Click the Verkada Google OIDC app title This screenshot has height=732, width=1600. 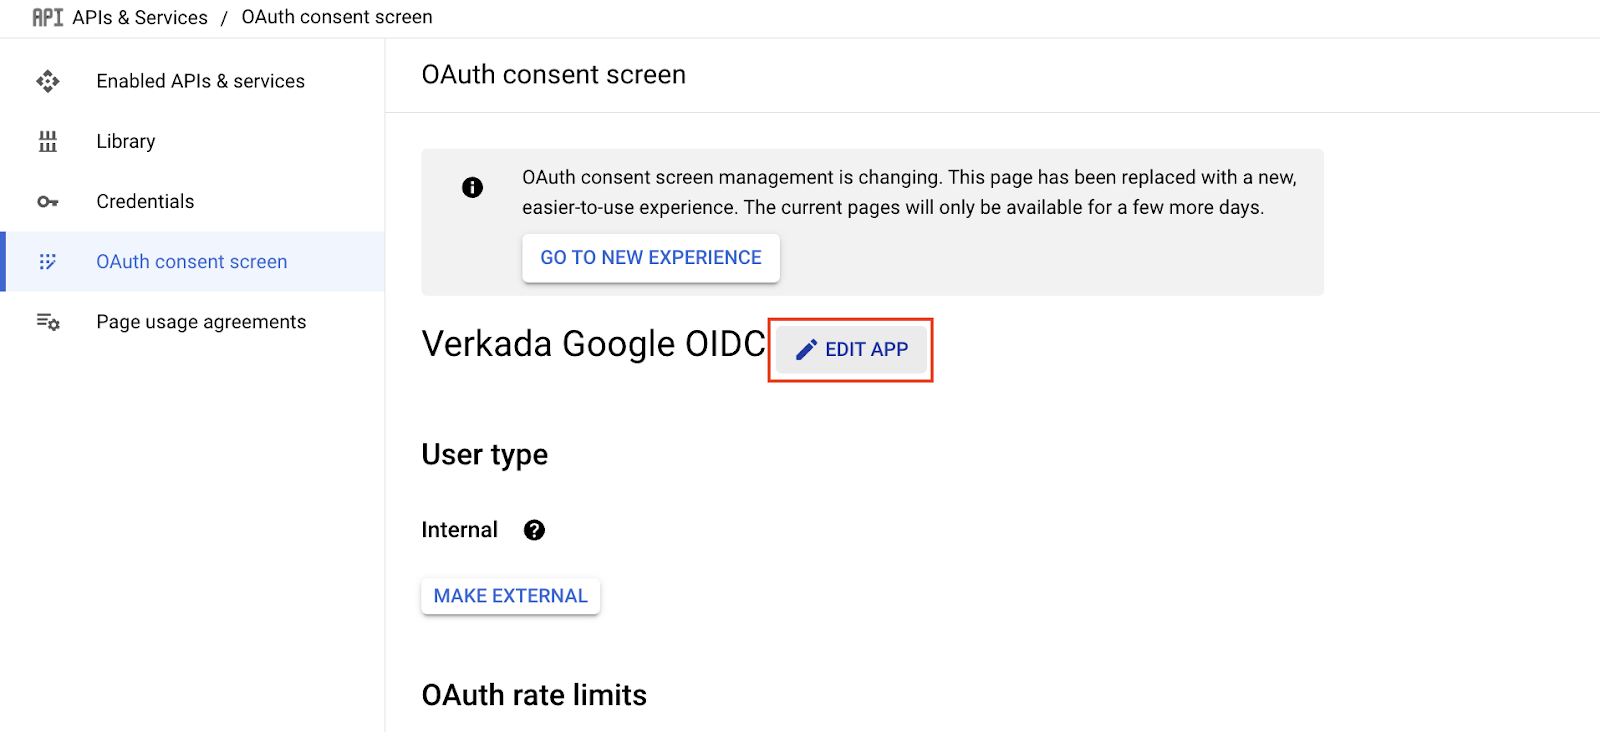(593, 344)
